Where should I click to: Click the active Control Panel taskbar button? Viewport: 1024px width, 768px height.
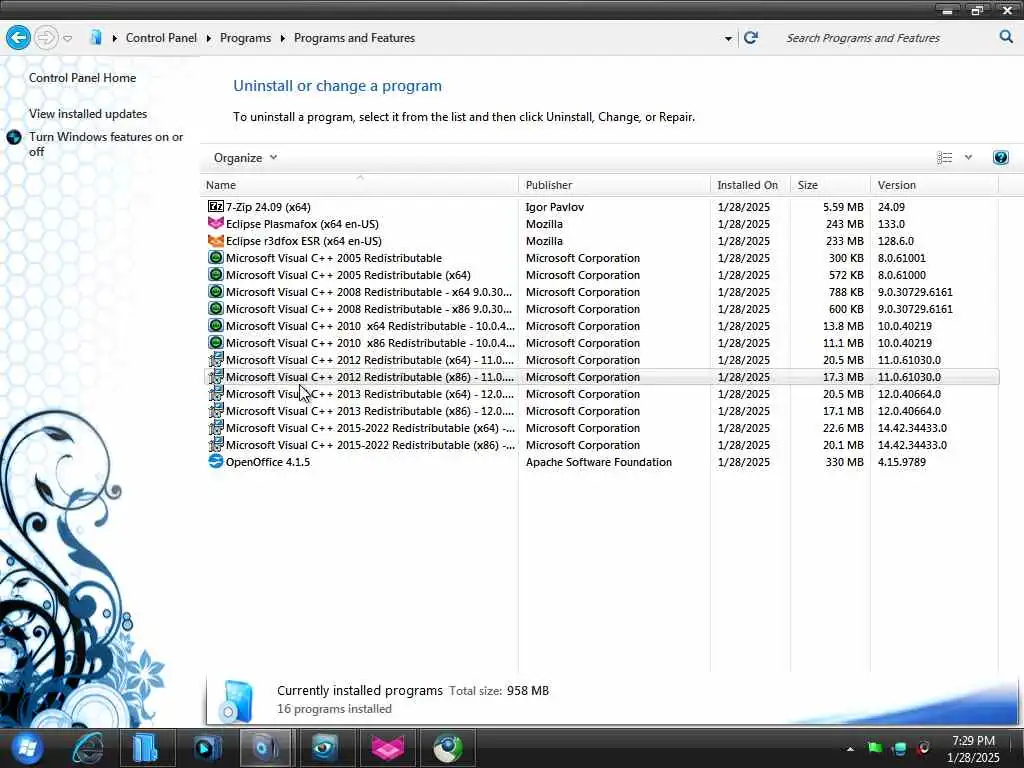coord(265,748)
